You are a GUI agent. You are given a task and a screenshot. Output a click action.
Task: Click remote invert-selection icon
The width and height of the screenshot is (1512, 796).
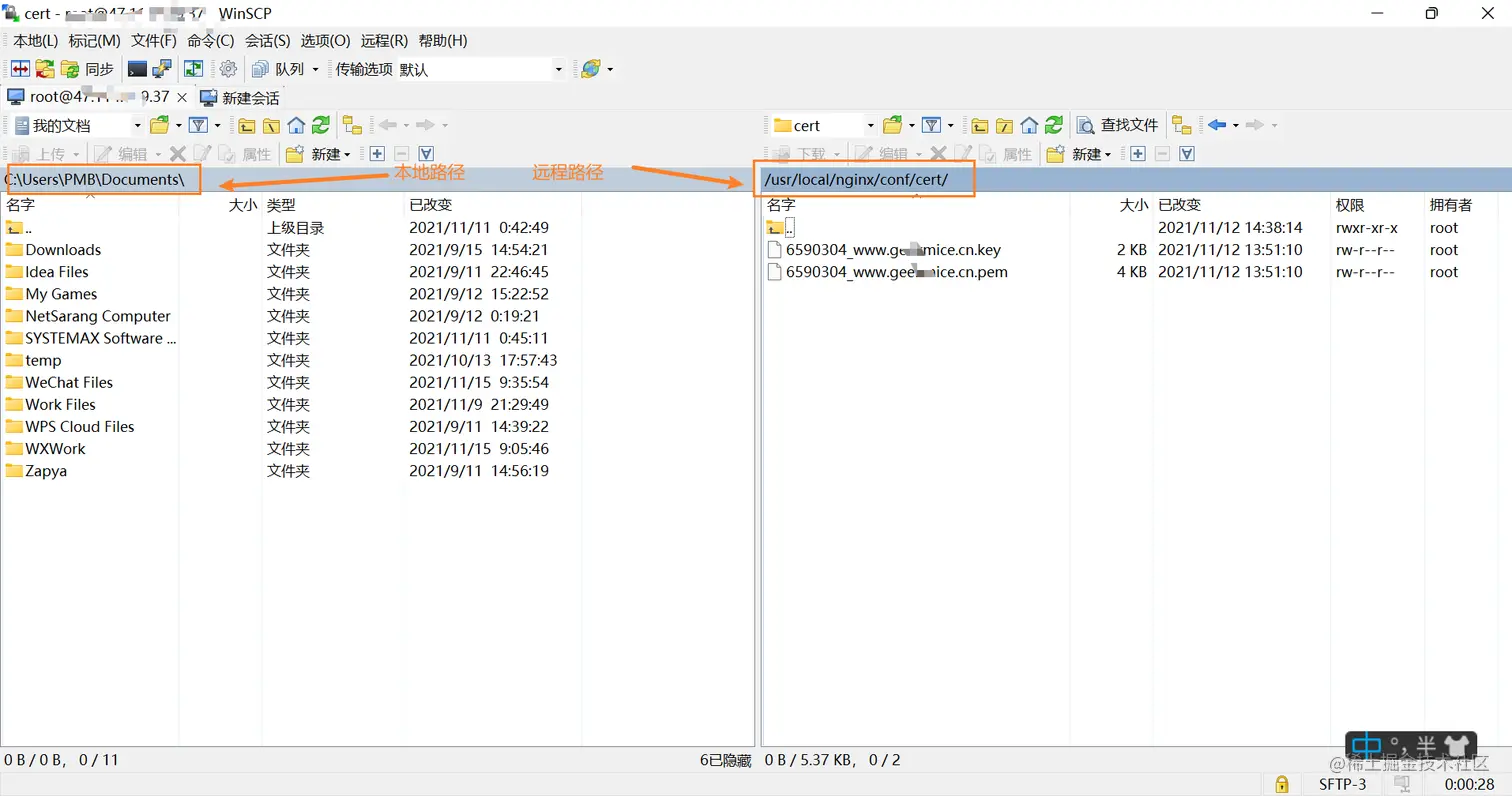tap(1187, 154)
